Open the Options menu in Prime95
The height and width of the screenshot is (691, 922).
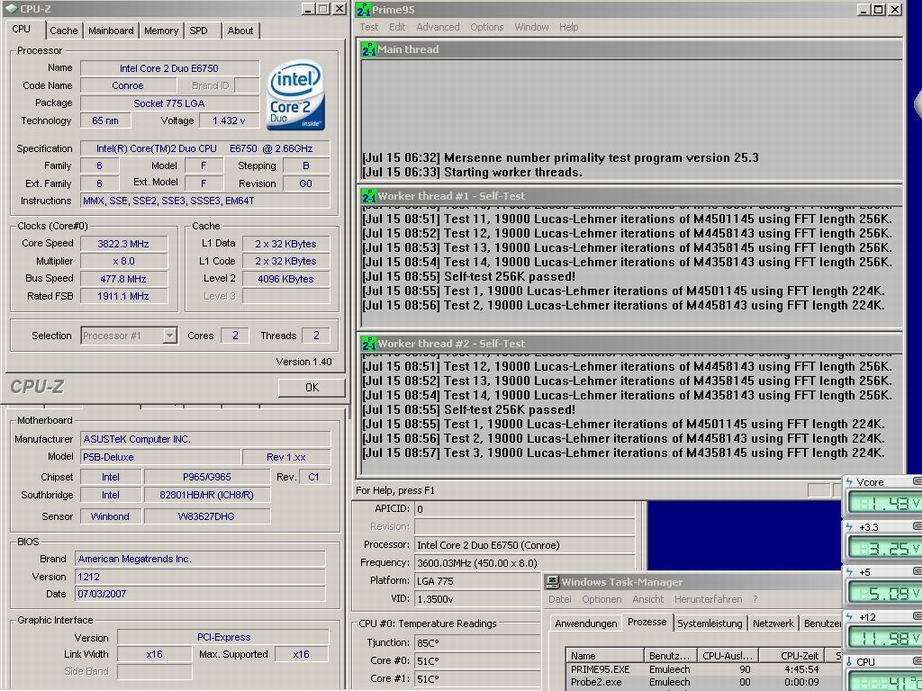[x=486, y=27]
